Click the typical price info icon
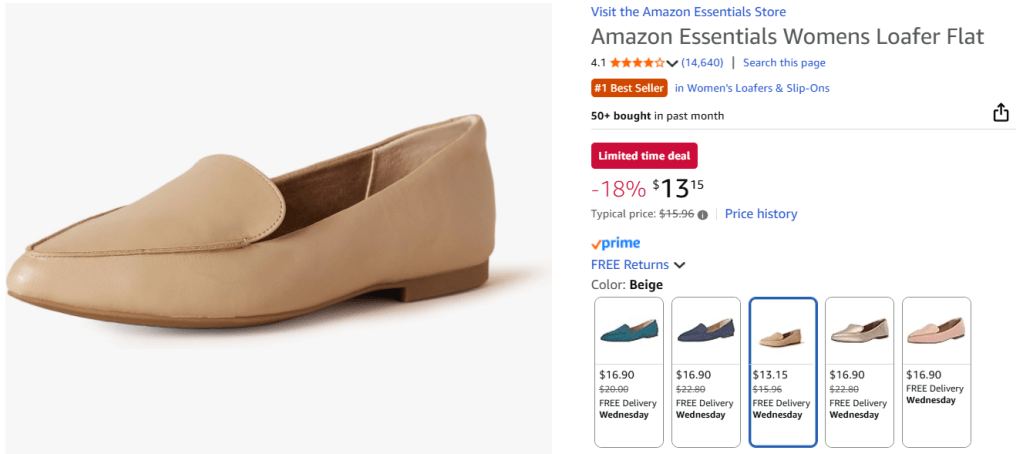Screen dimensions: 1023x454 [x=703, y=214]
